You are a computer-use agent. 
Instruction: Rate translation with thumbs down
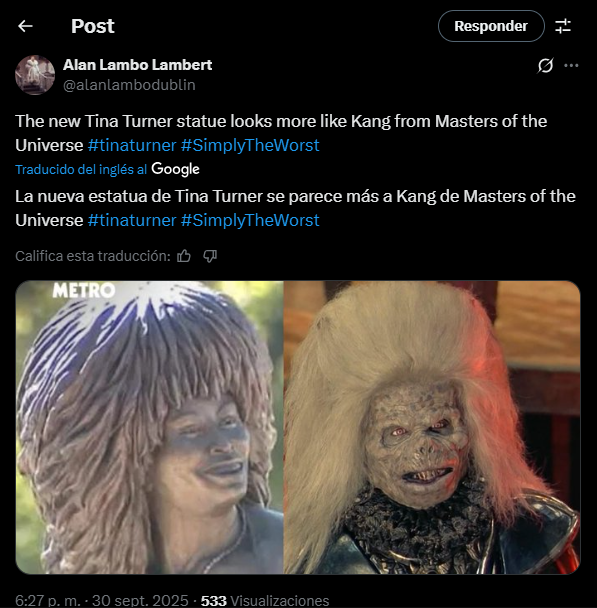pos(210,256)
